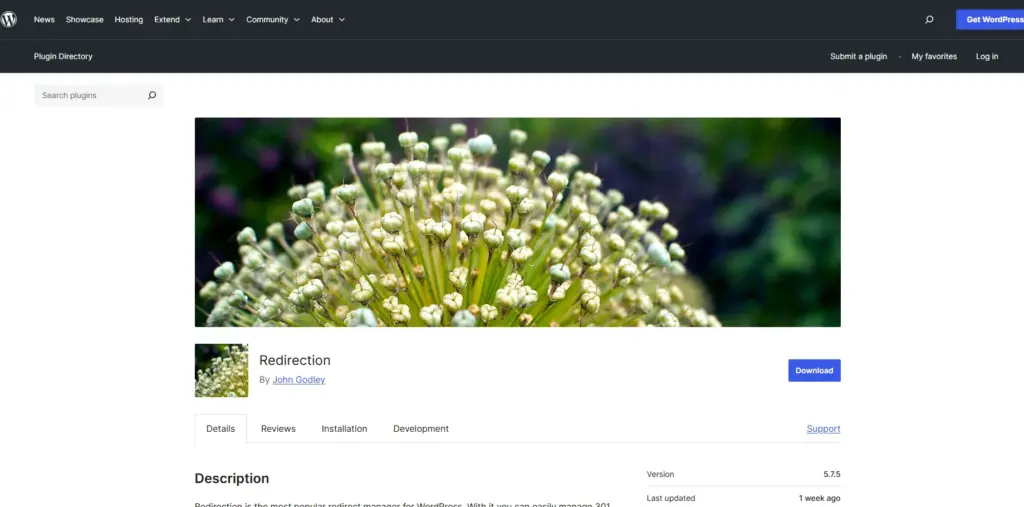Submit plugin search via magnifier icon

[152, 95]
